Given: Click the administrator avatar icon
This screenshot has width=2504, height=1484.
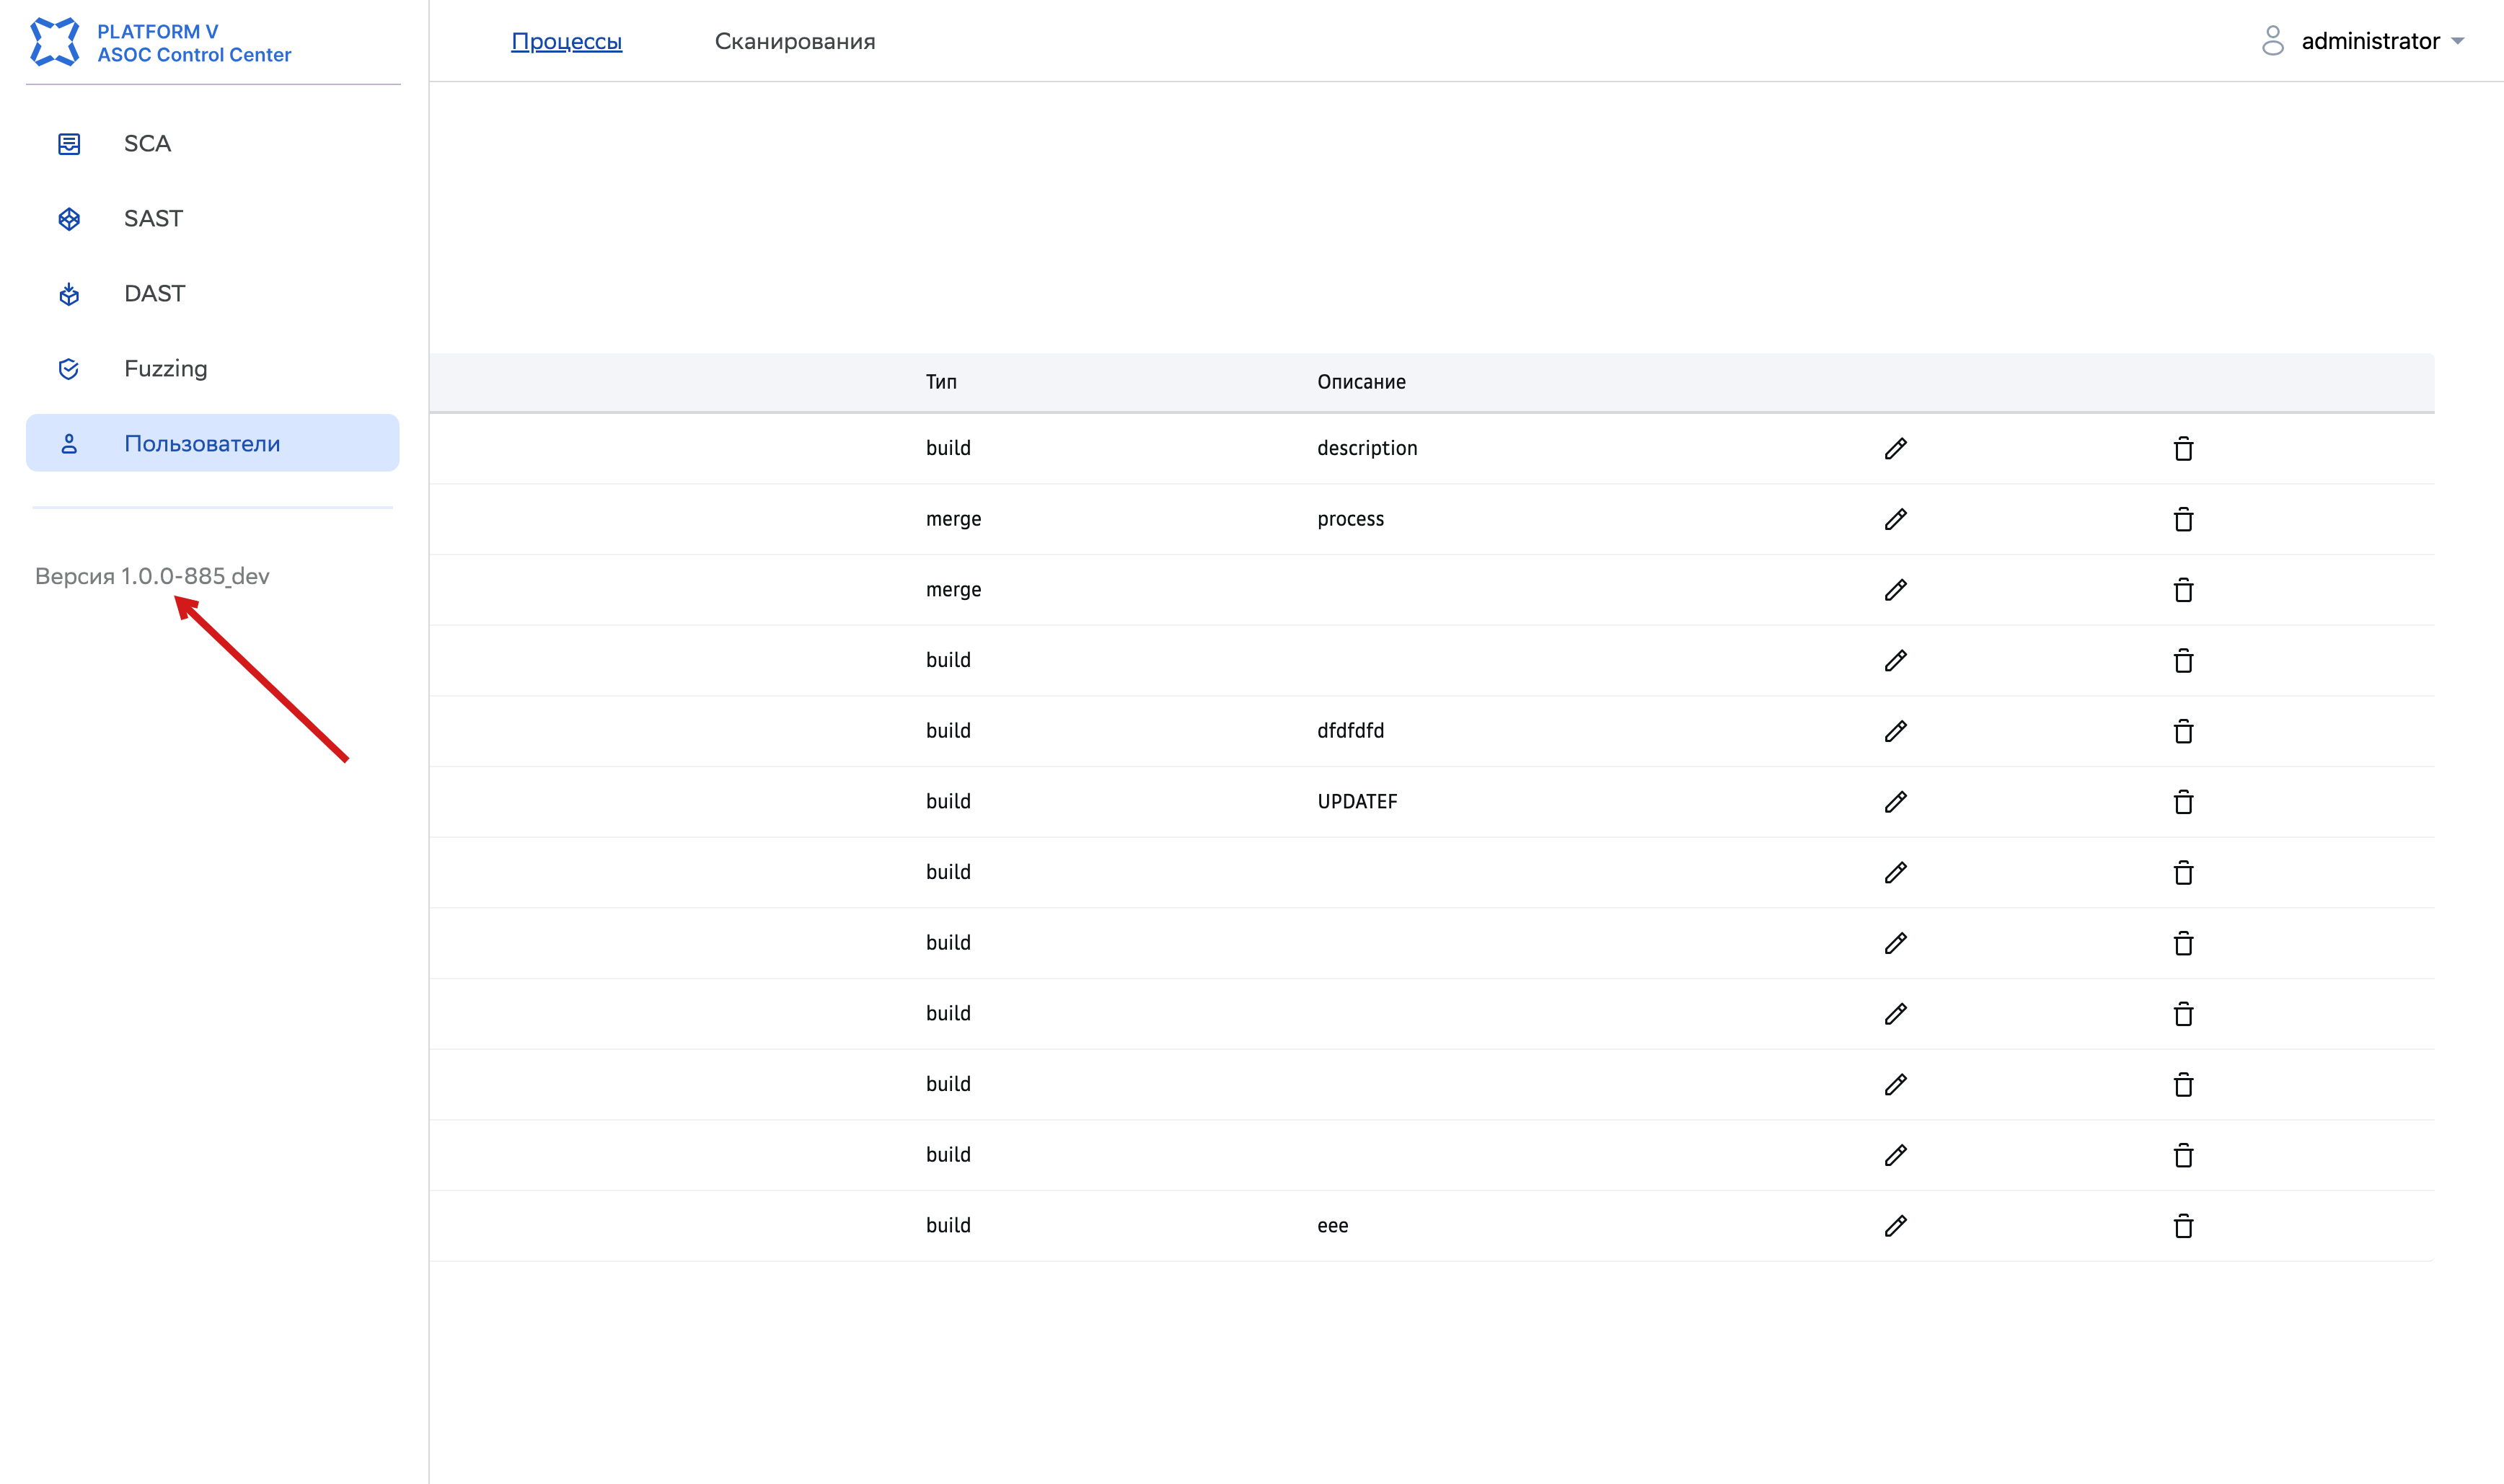Looking at the screenshot, I should point(2272,41).
